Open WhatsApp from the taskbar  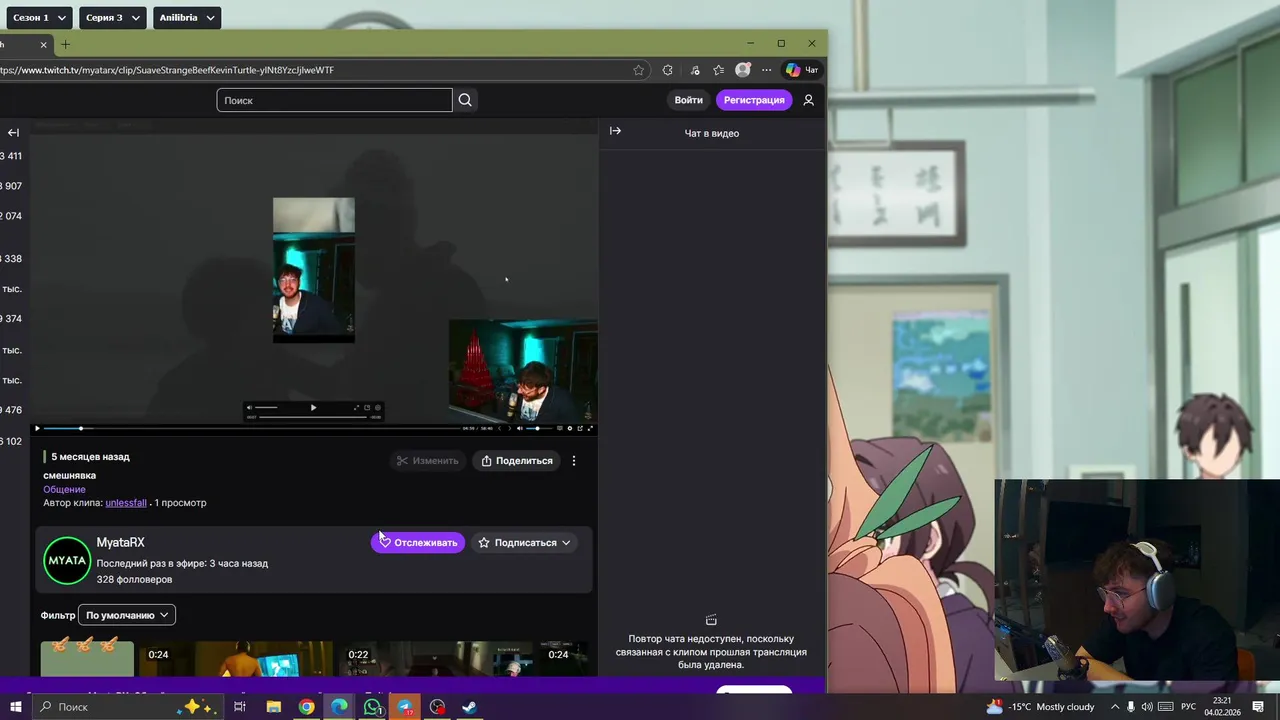[372, 707]
